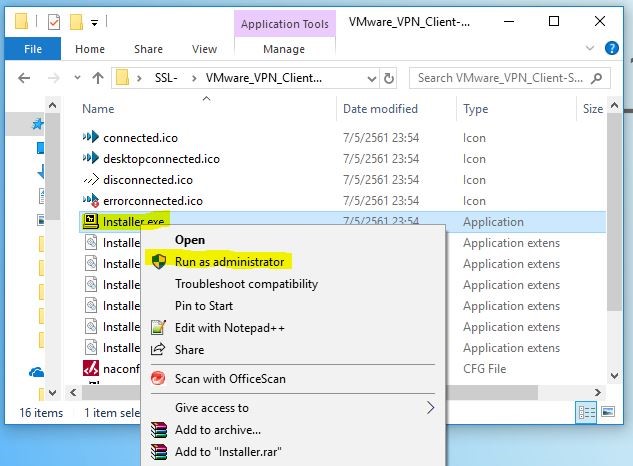Click the search magnifier icon
Screen dimensions: 633x466
(x=596, y=78)
